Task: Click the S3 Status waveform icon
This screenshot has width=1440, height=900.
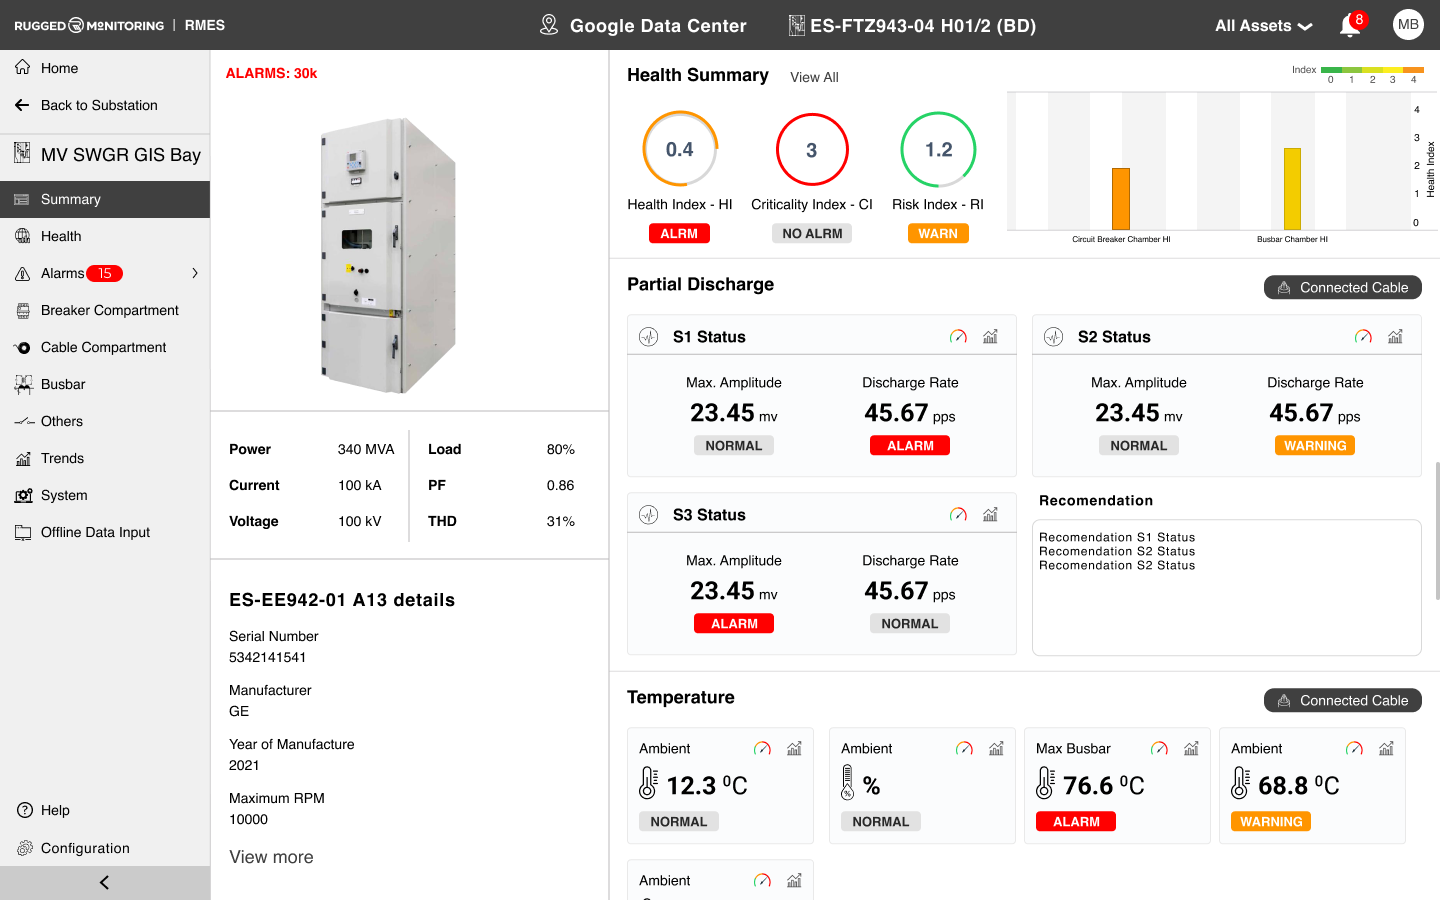Action: point(649,515)
